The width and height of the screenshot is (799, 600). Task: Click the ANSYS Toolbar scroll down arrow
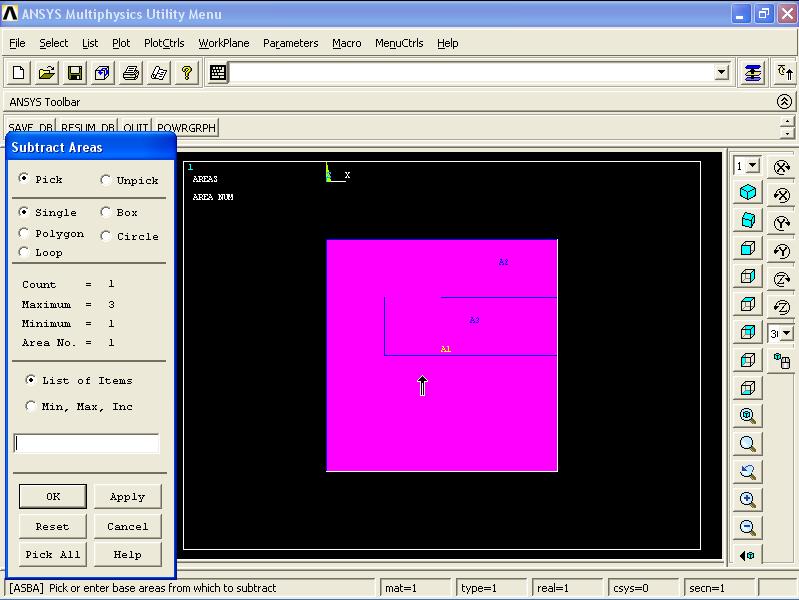coord(787,133)
